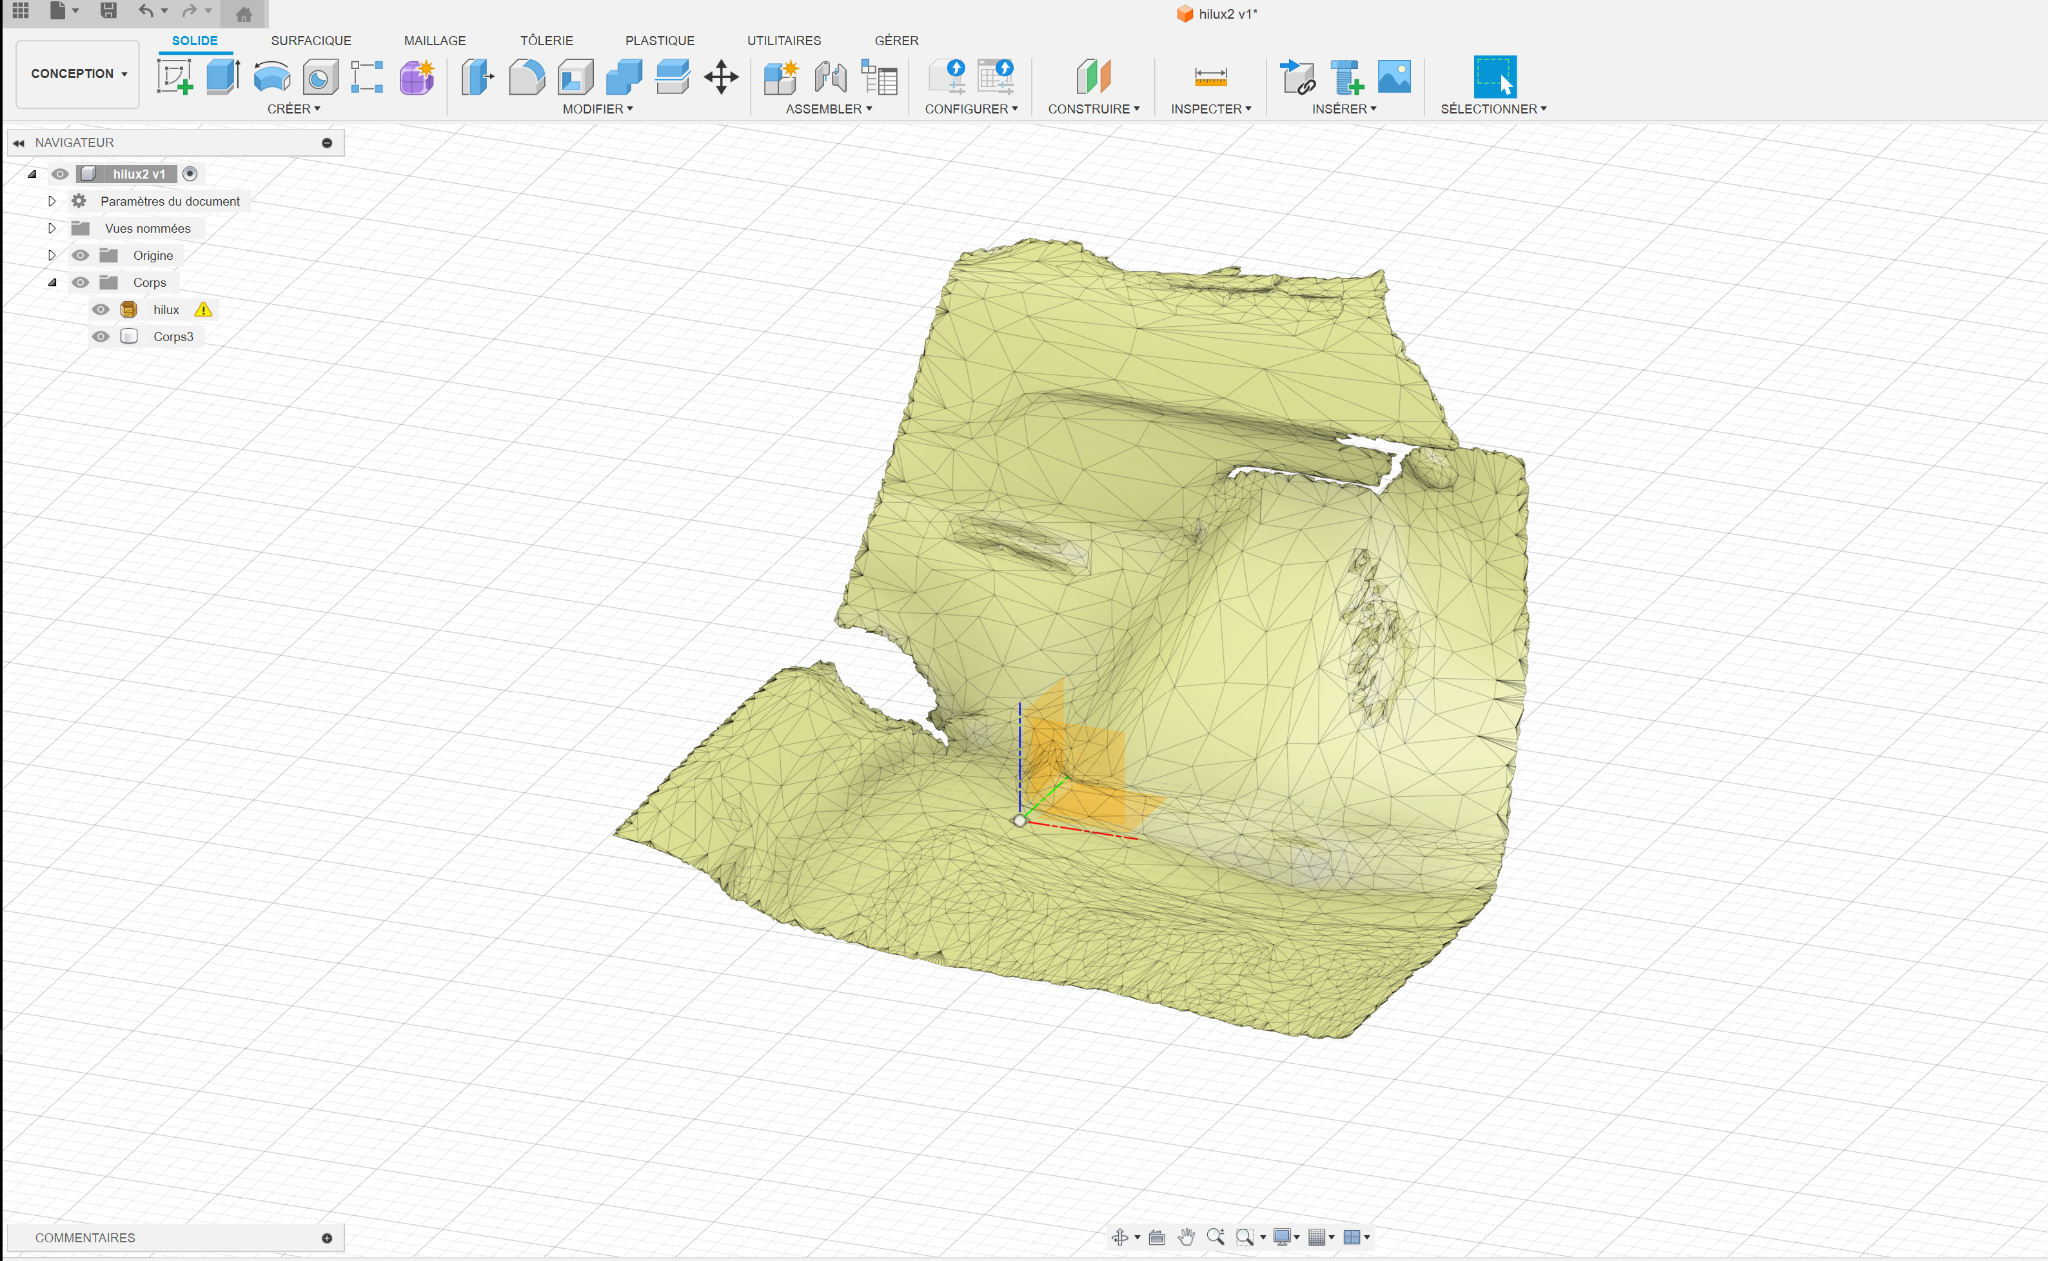The height and width of the screenshot is (1261, 2048).
Task: Open the data panel grid icon
Action: point(20,11)
